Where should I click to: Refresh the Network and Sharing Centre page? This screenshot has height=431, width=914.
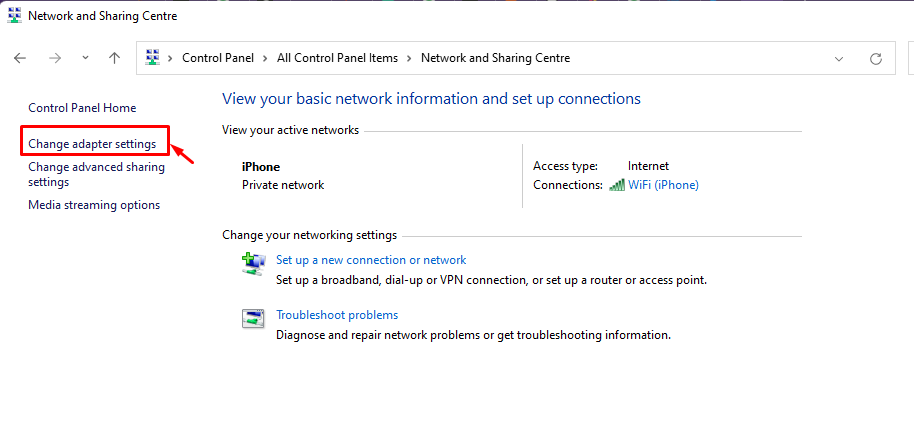tap(876, 58)
